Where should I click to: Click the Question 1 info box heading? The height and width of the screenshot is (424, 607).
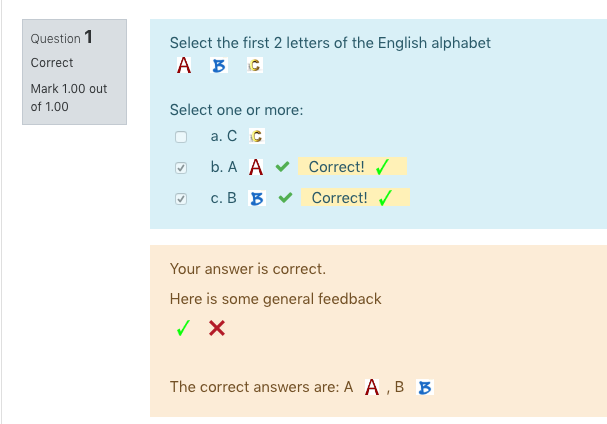[x=62, y=38]
